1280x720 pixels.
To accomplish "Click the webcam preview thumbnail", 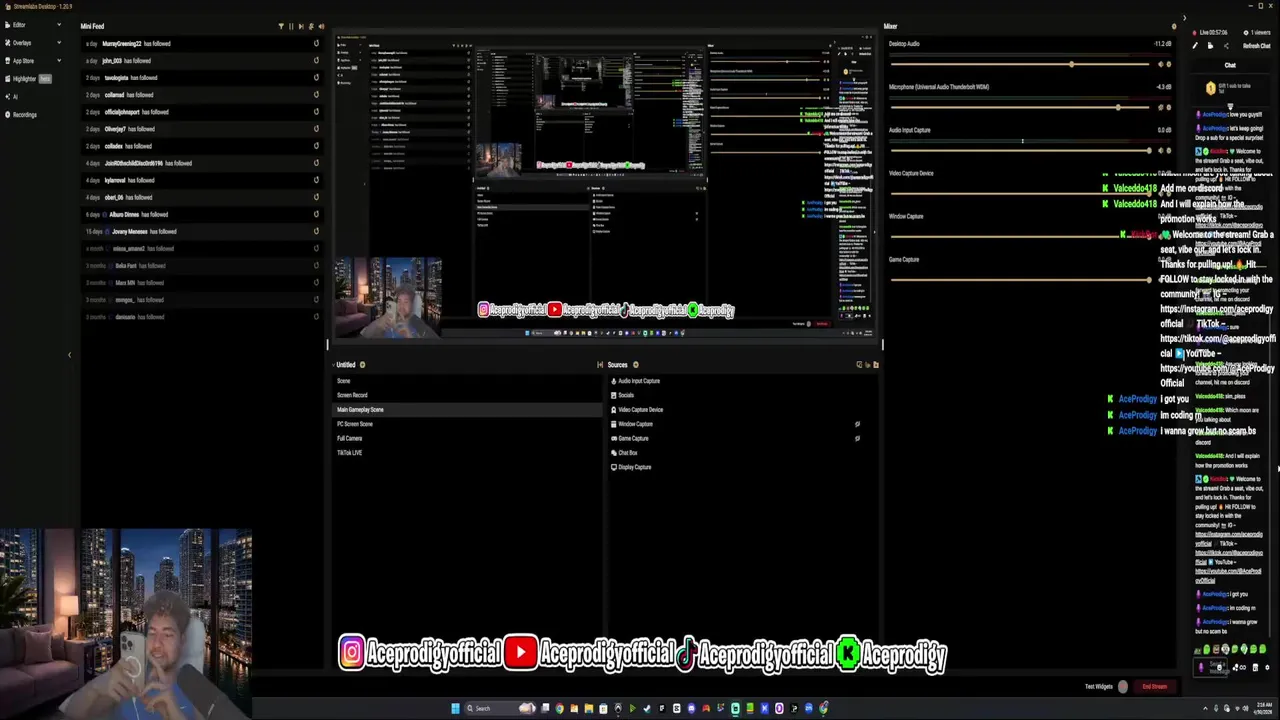I will coord(126,624).
